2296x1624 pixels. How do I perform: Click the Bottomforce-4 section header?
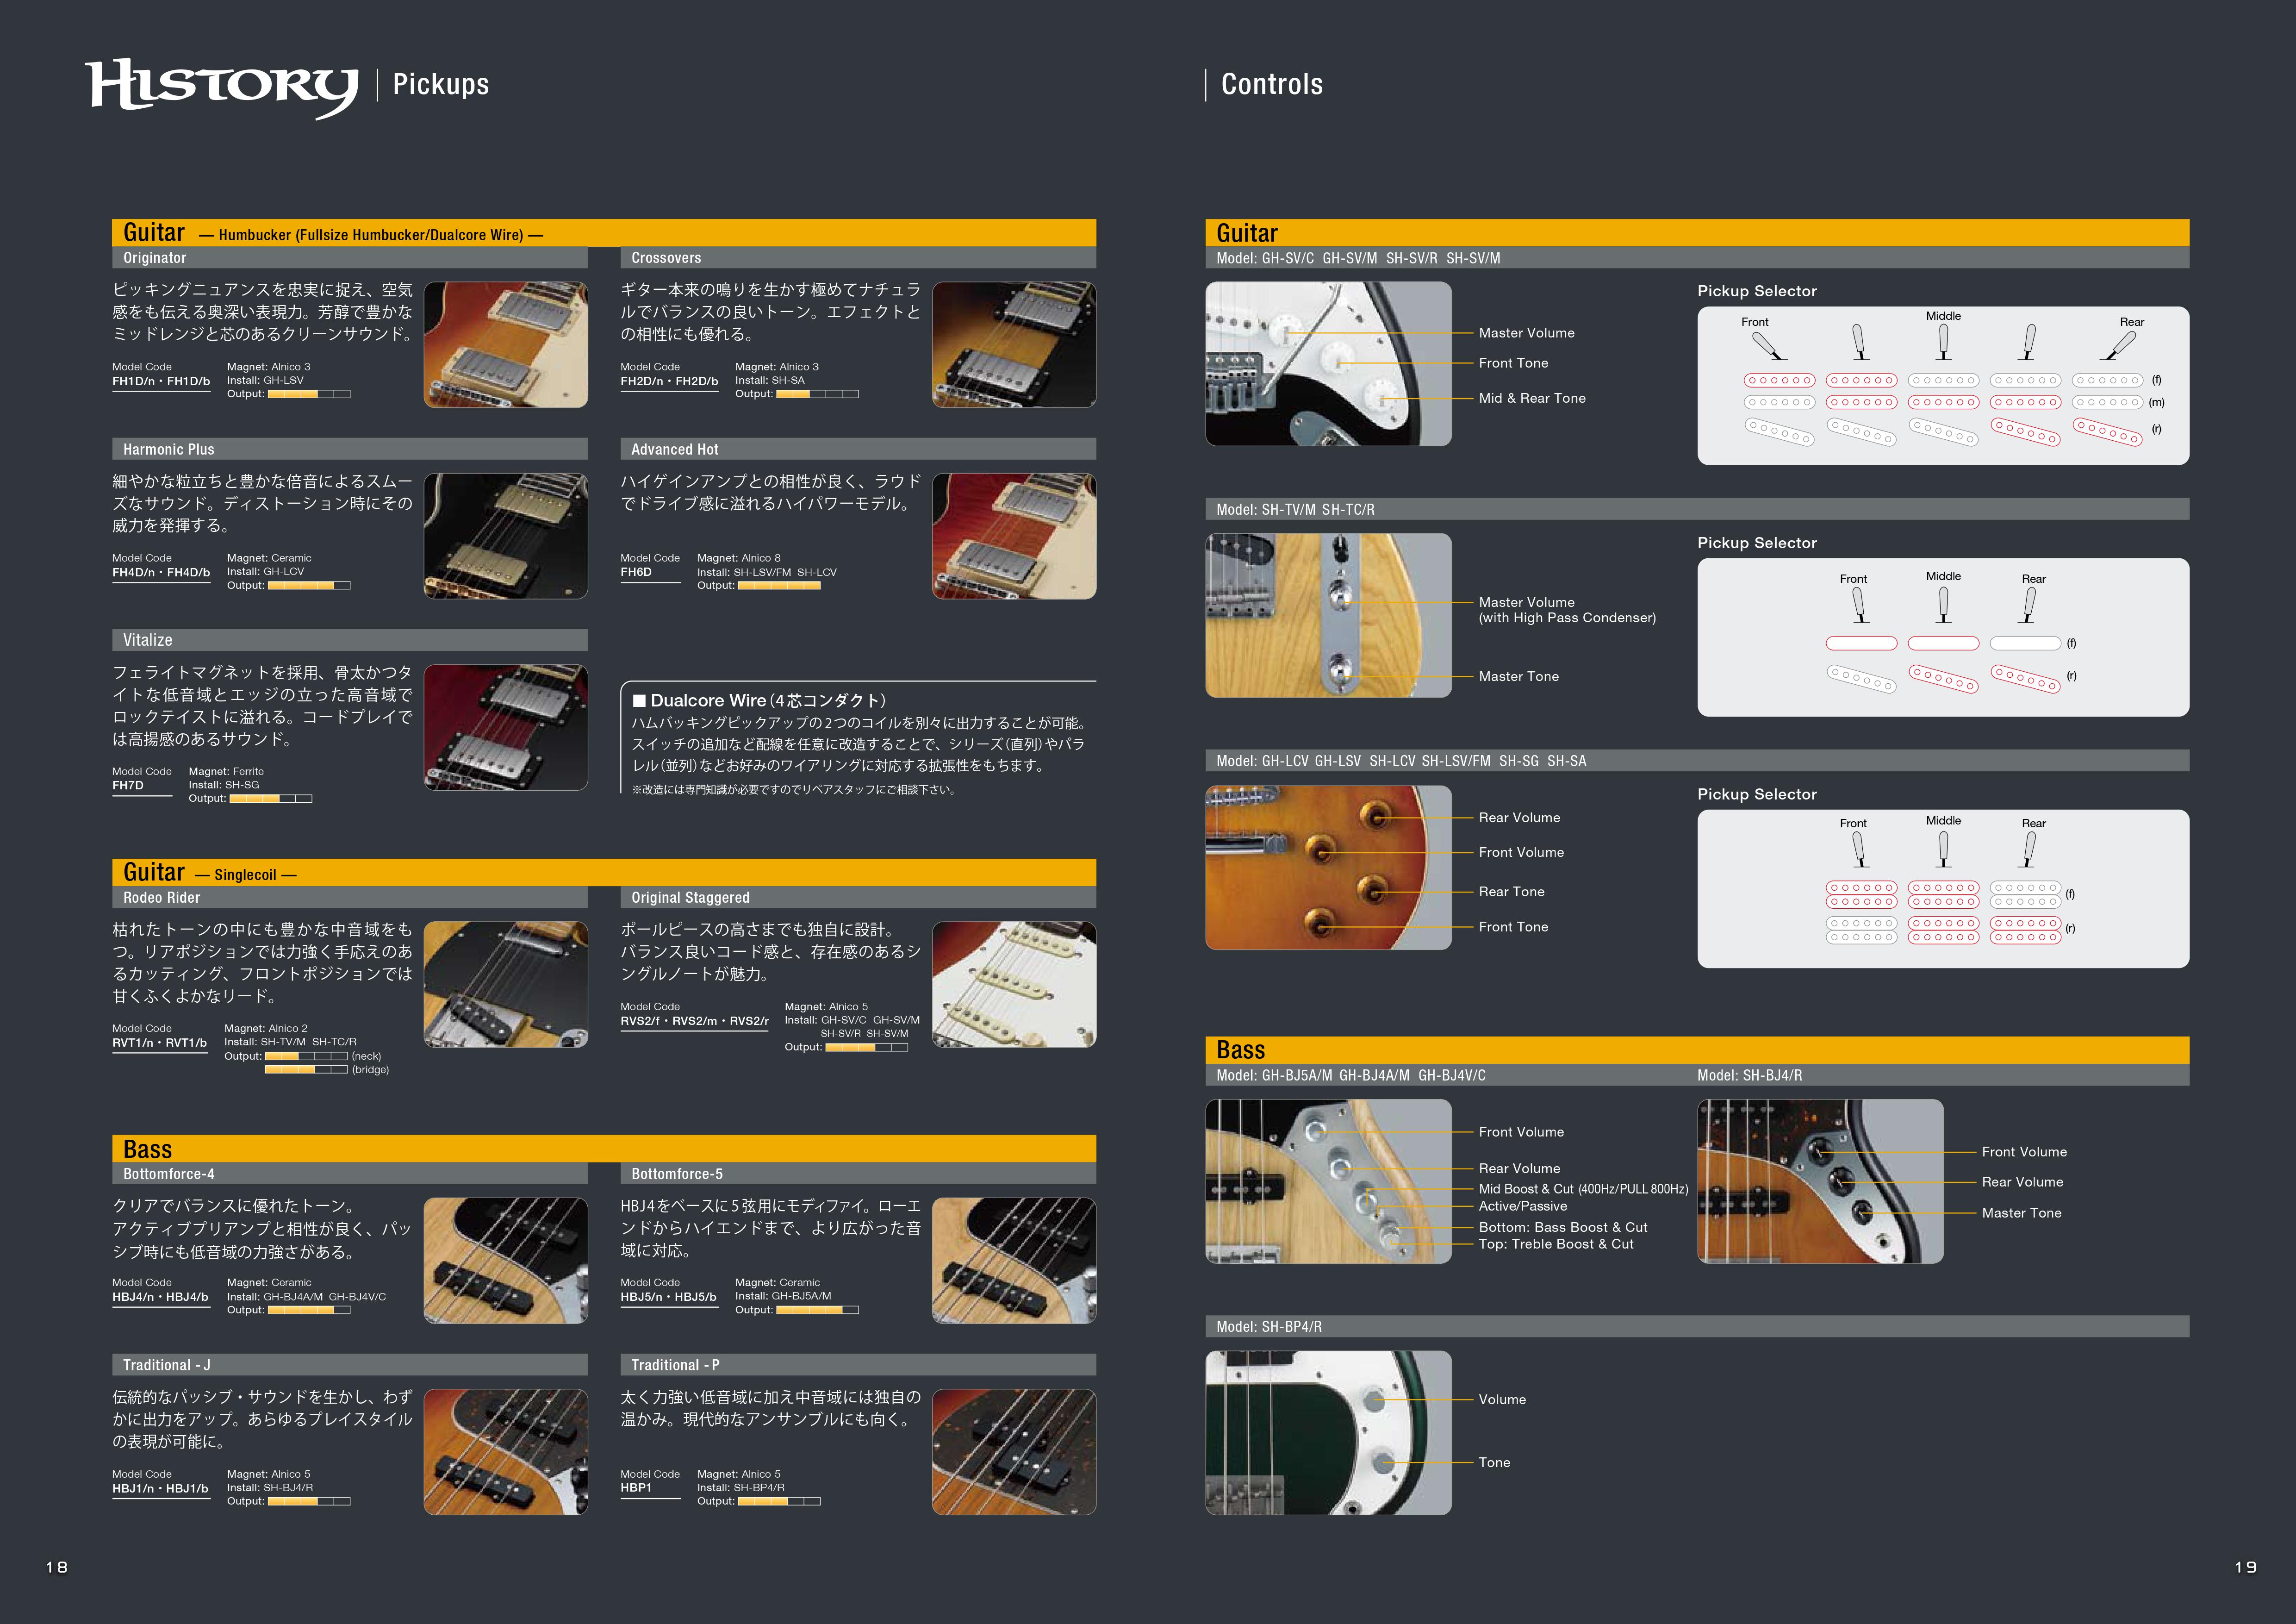[x=350, y=1174]
